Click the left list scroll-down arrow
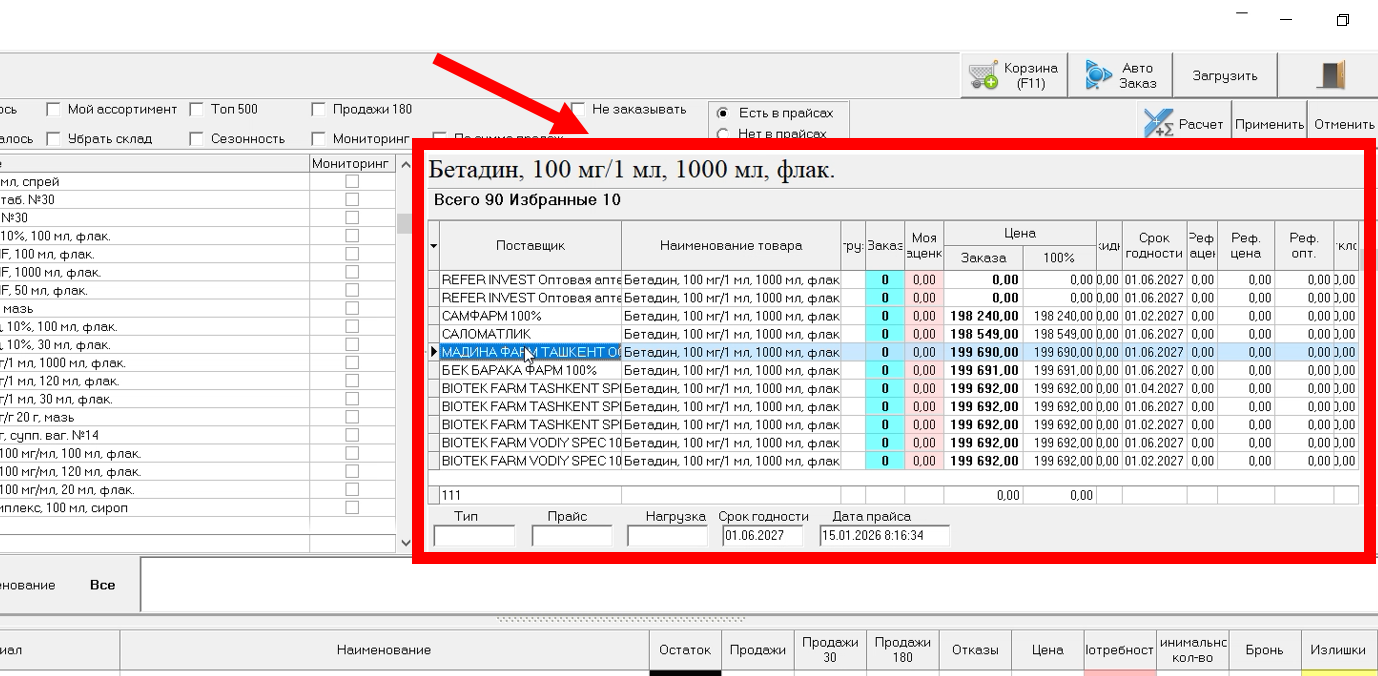This screenshot has height=676, width=1378. pyautogui.click(x=405, y=543)
